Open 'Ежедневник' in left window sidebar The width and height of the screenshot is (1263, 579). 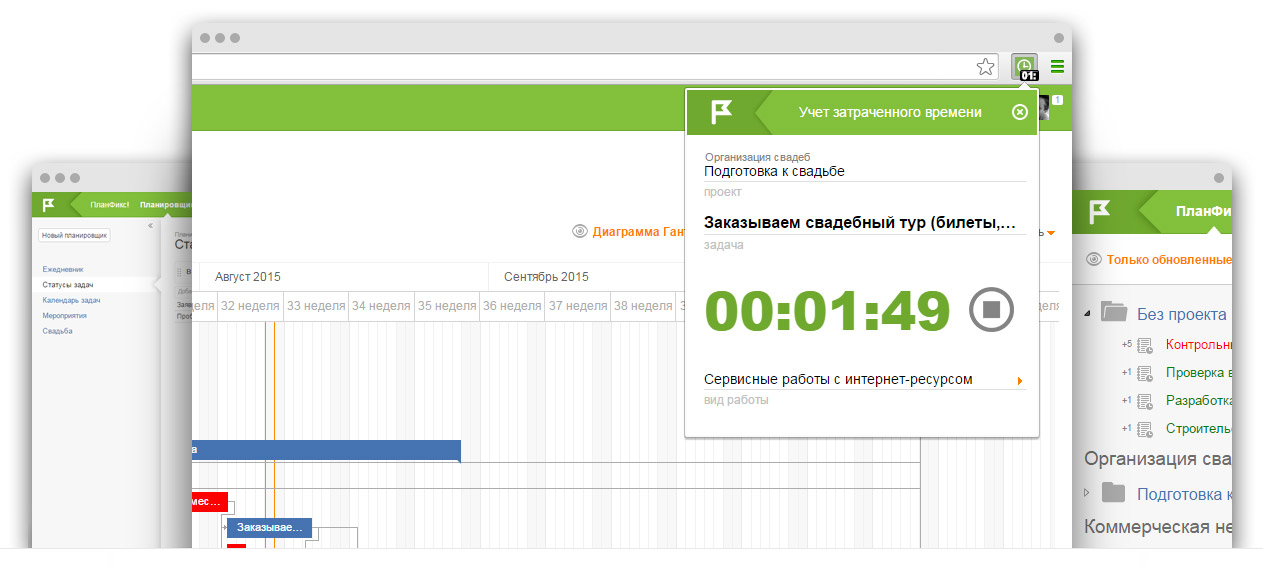pyautogui.click(x=63, y=269)
